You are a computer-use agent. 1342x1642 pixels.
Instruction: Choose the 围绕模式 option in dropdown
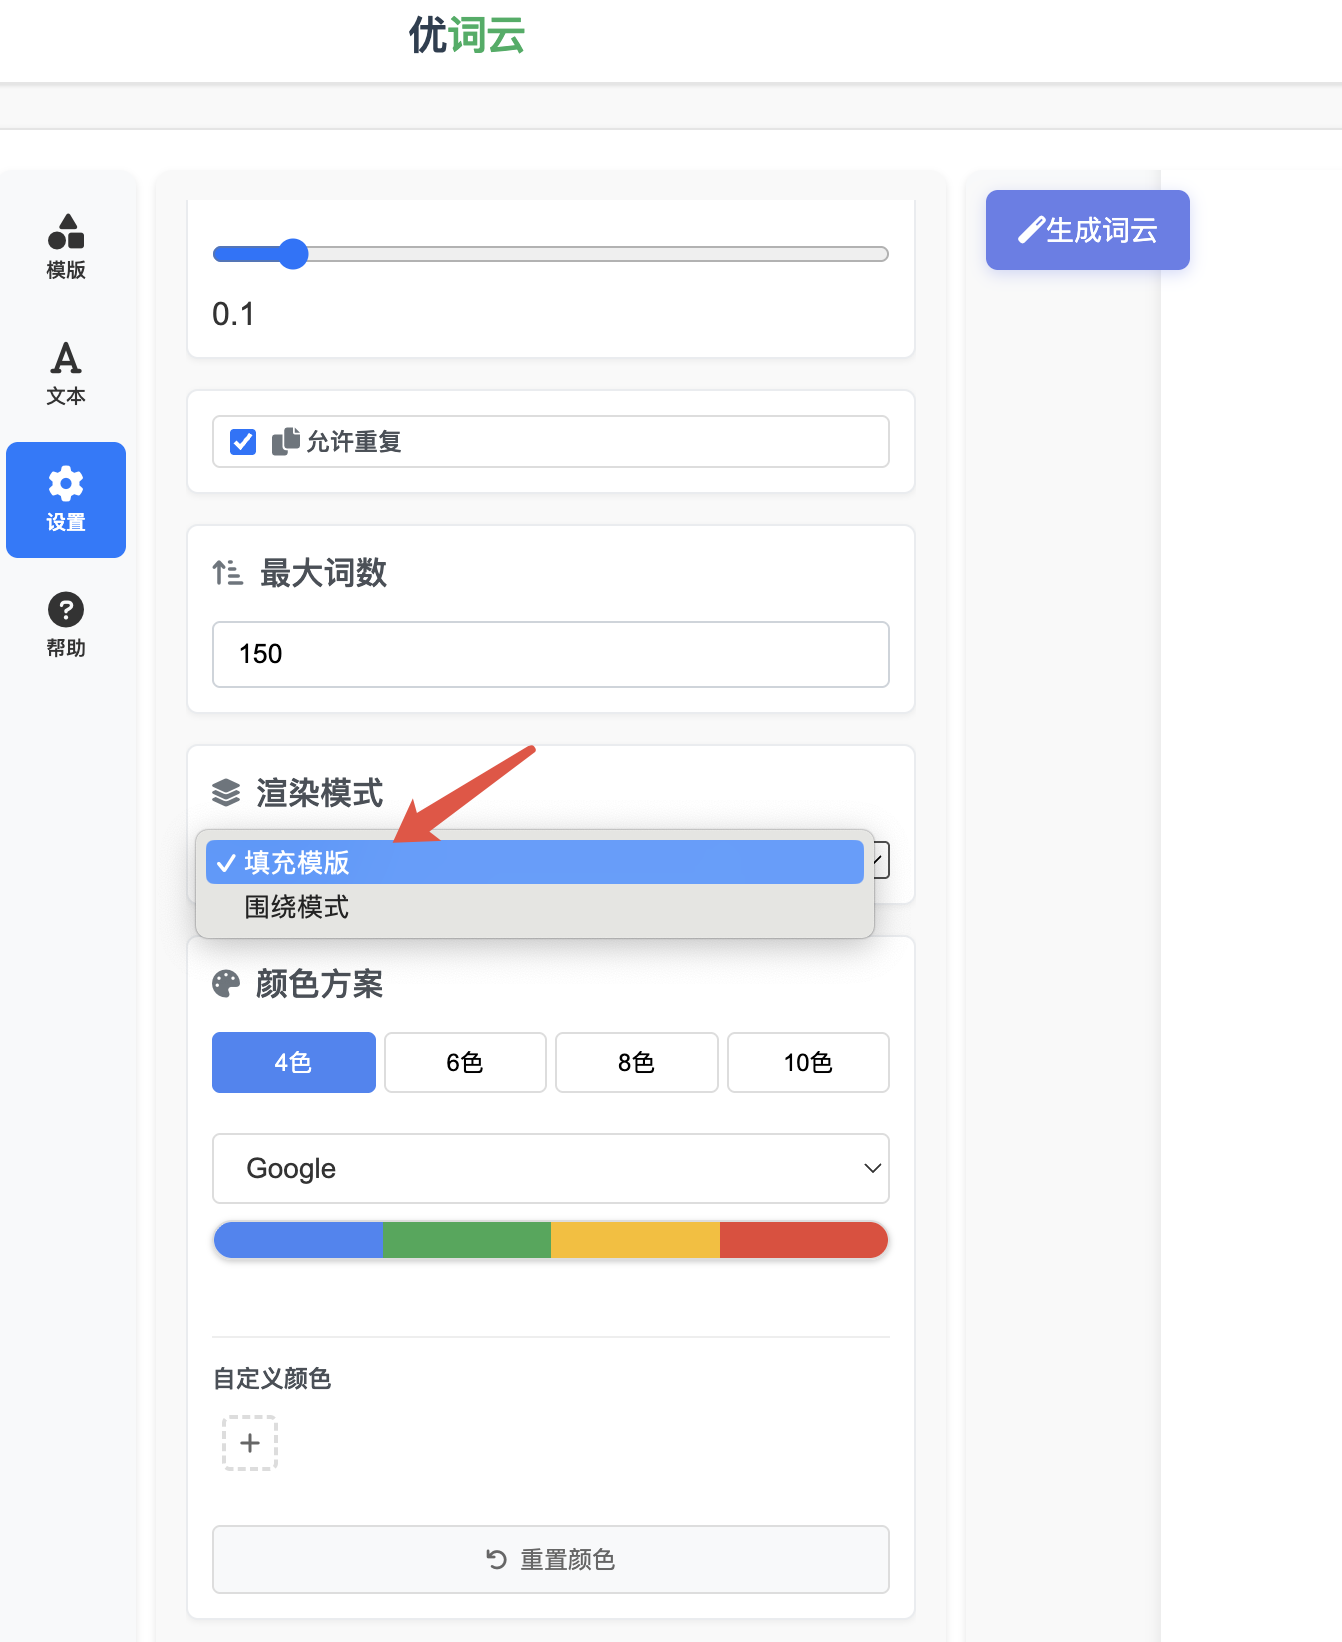[x=535, y=907]
